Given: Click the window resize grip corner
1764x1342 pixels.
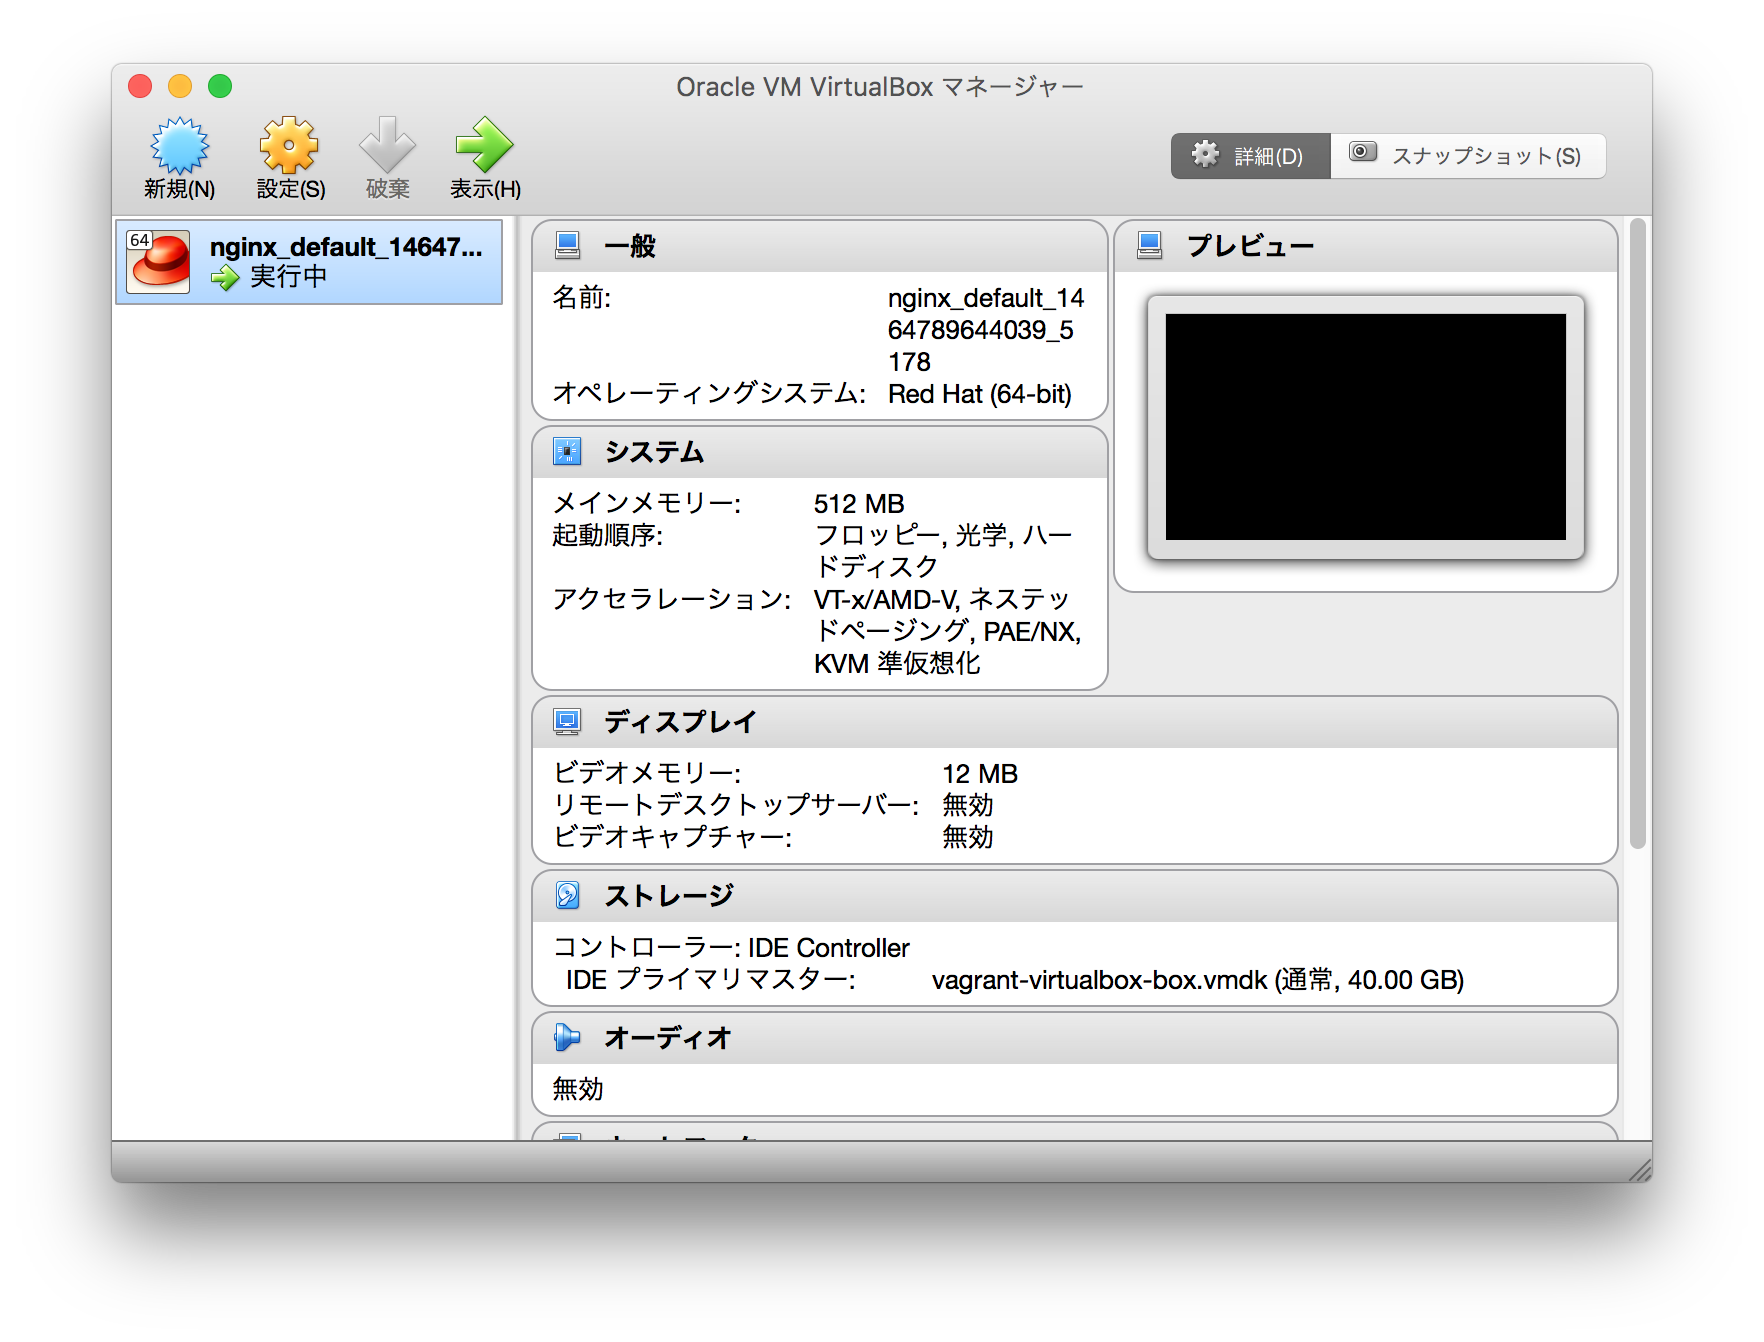Looking at the screenshot, I should pos(1640,1170).
